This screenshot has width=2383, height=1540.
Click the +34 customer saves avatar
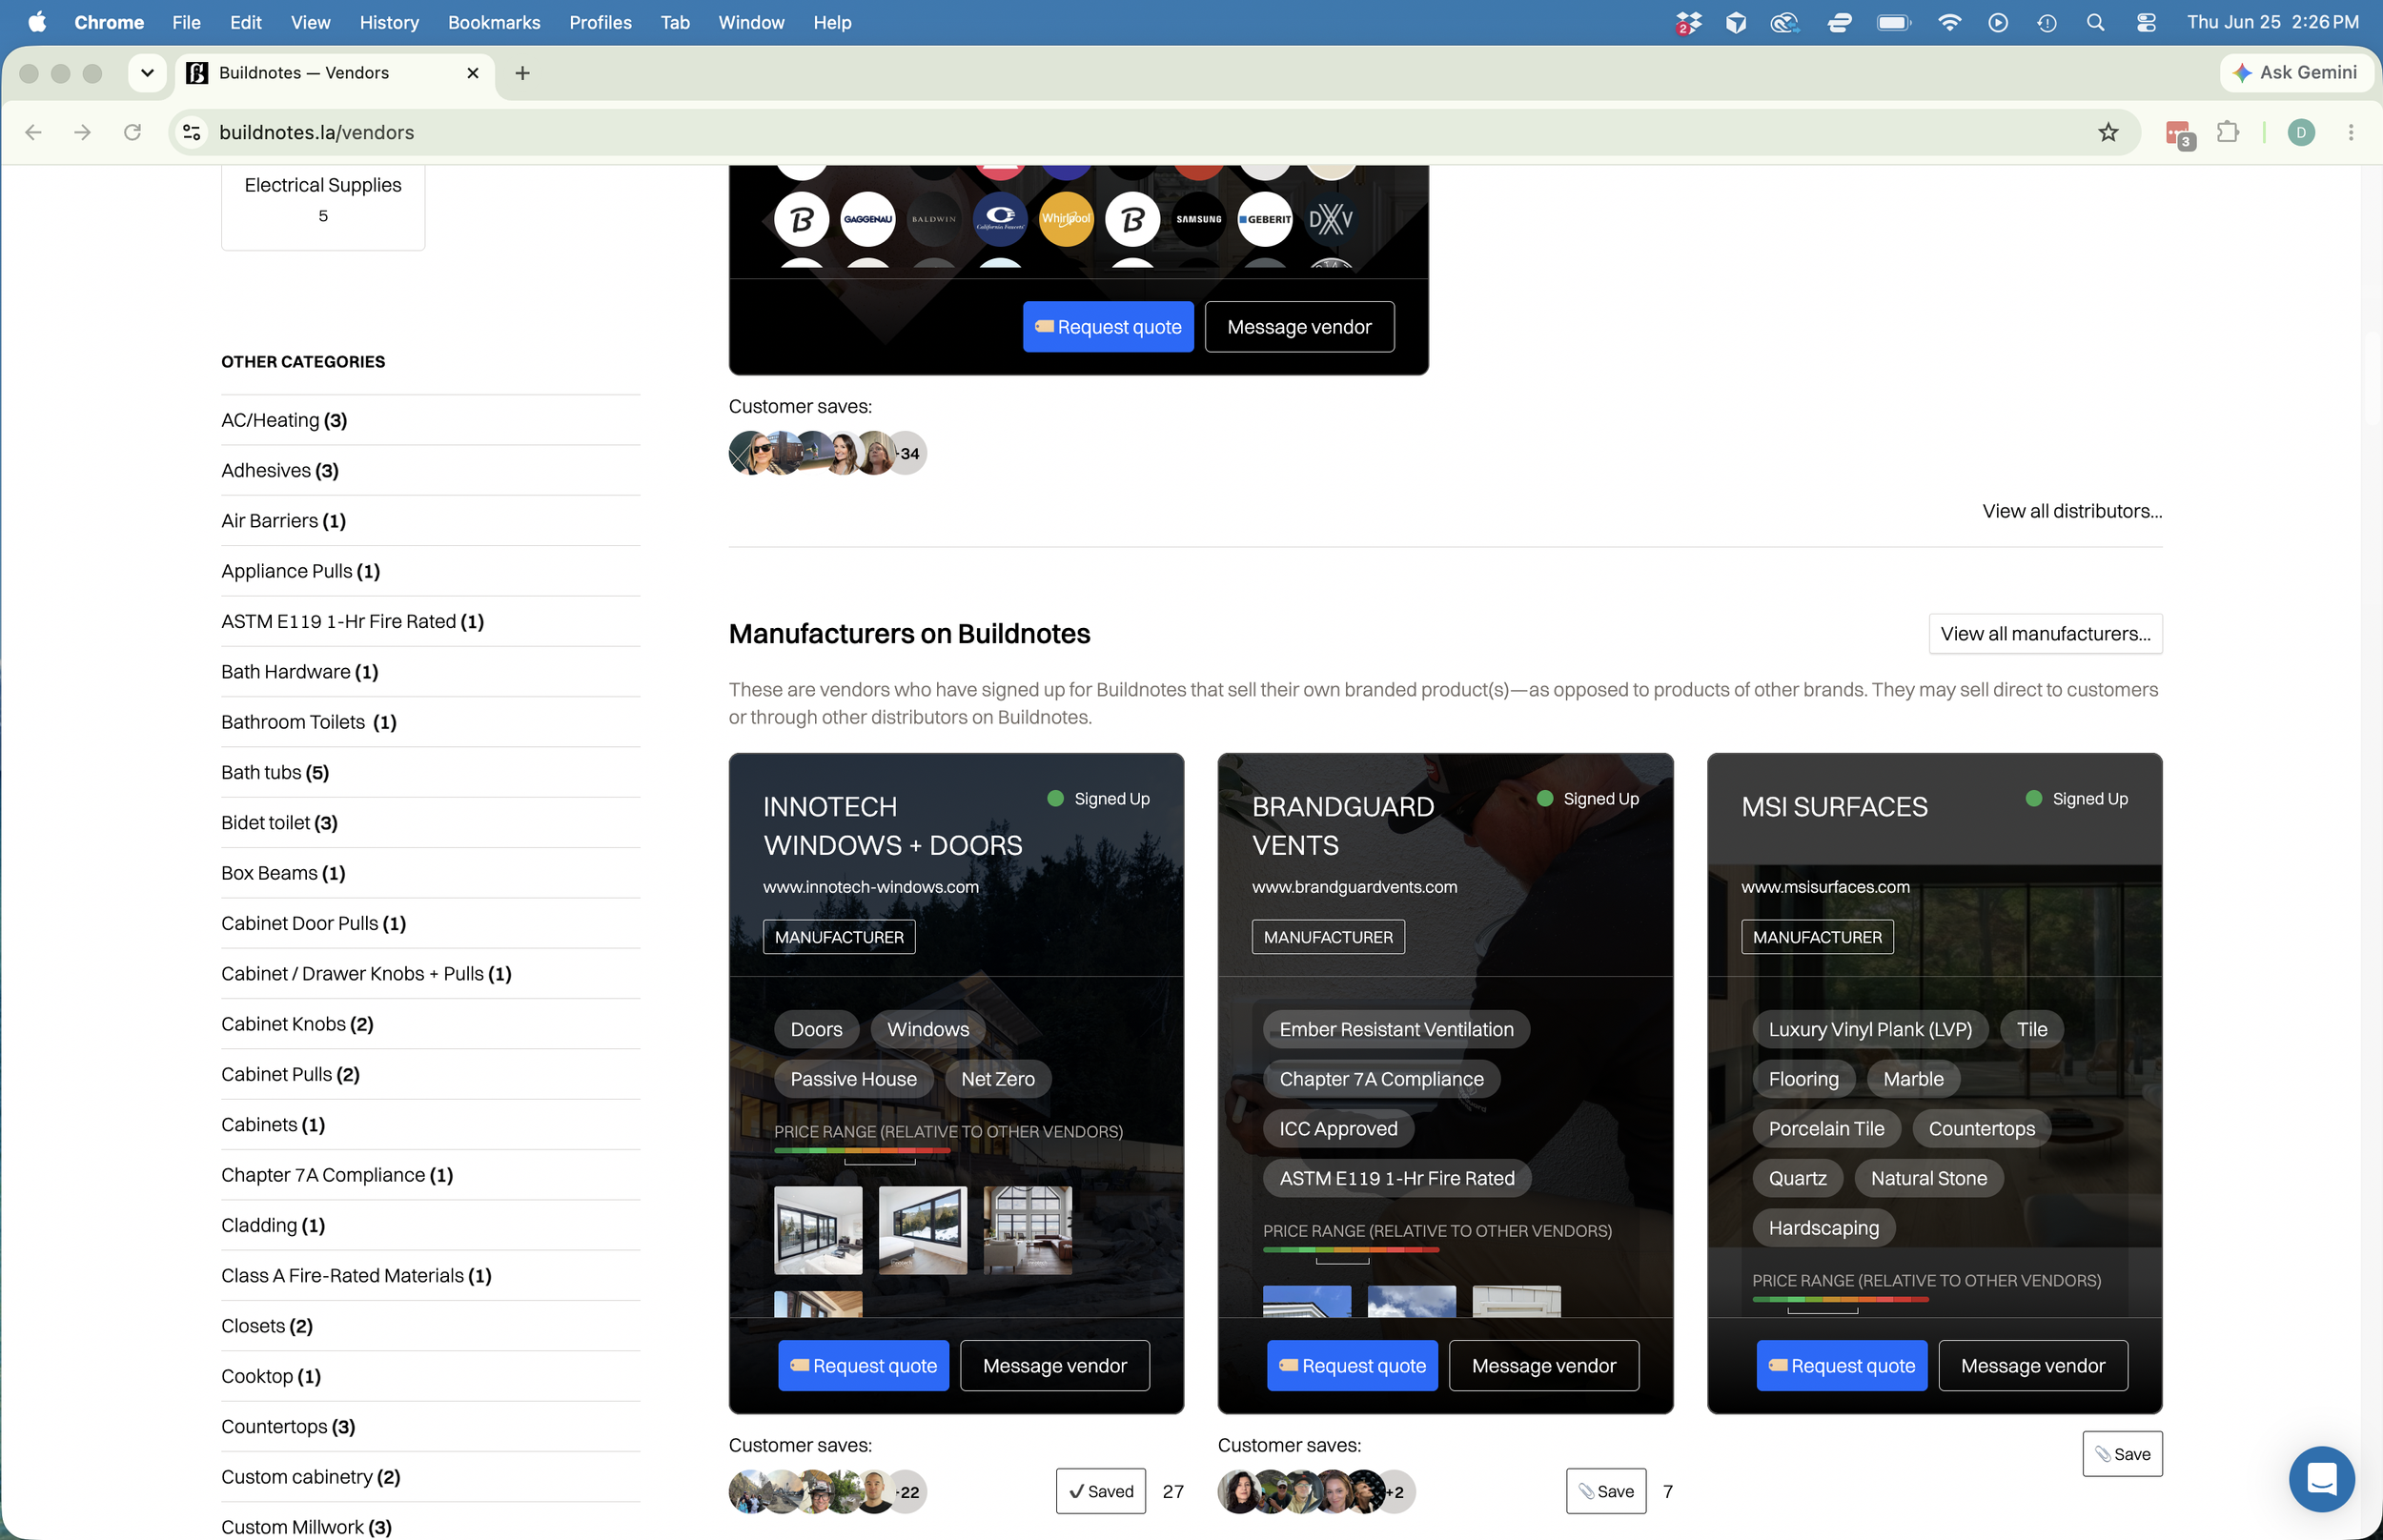click(906, 453)
